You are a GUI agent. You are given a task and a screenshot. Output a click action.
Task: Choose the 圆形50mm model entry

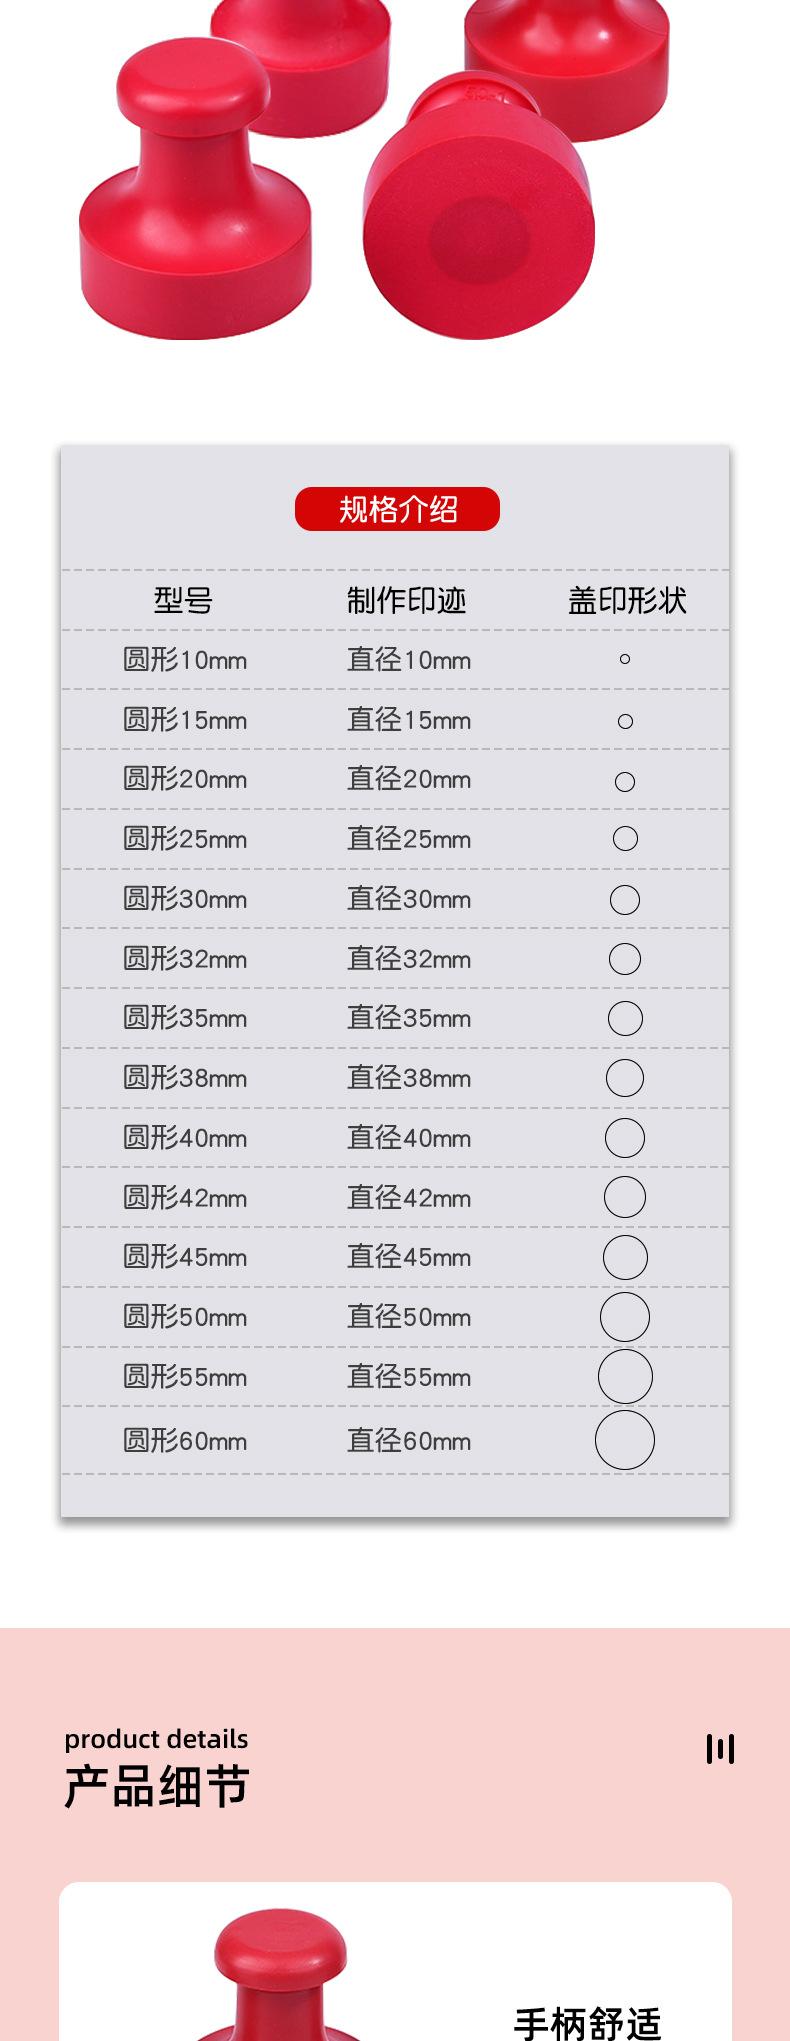click(185, 1317)
